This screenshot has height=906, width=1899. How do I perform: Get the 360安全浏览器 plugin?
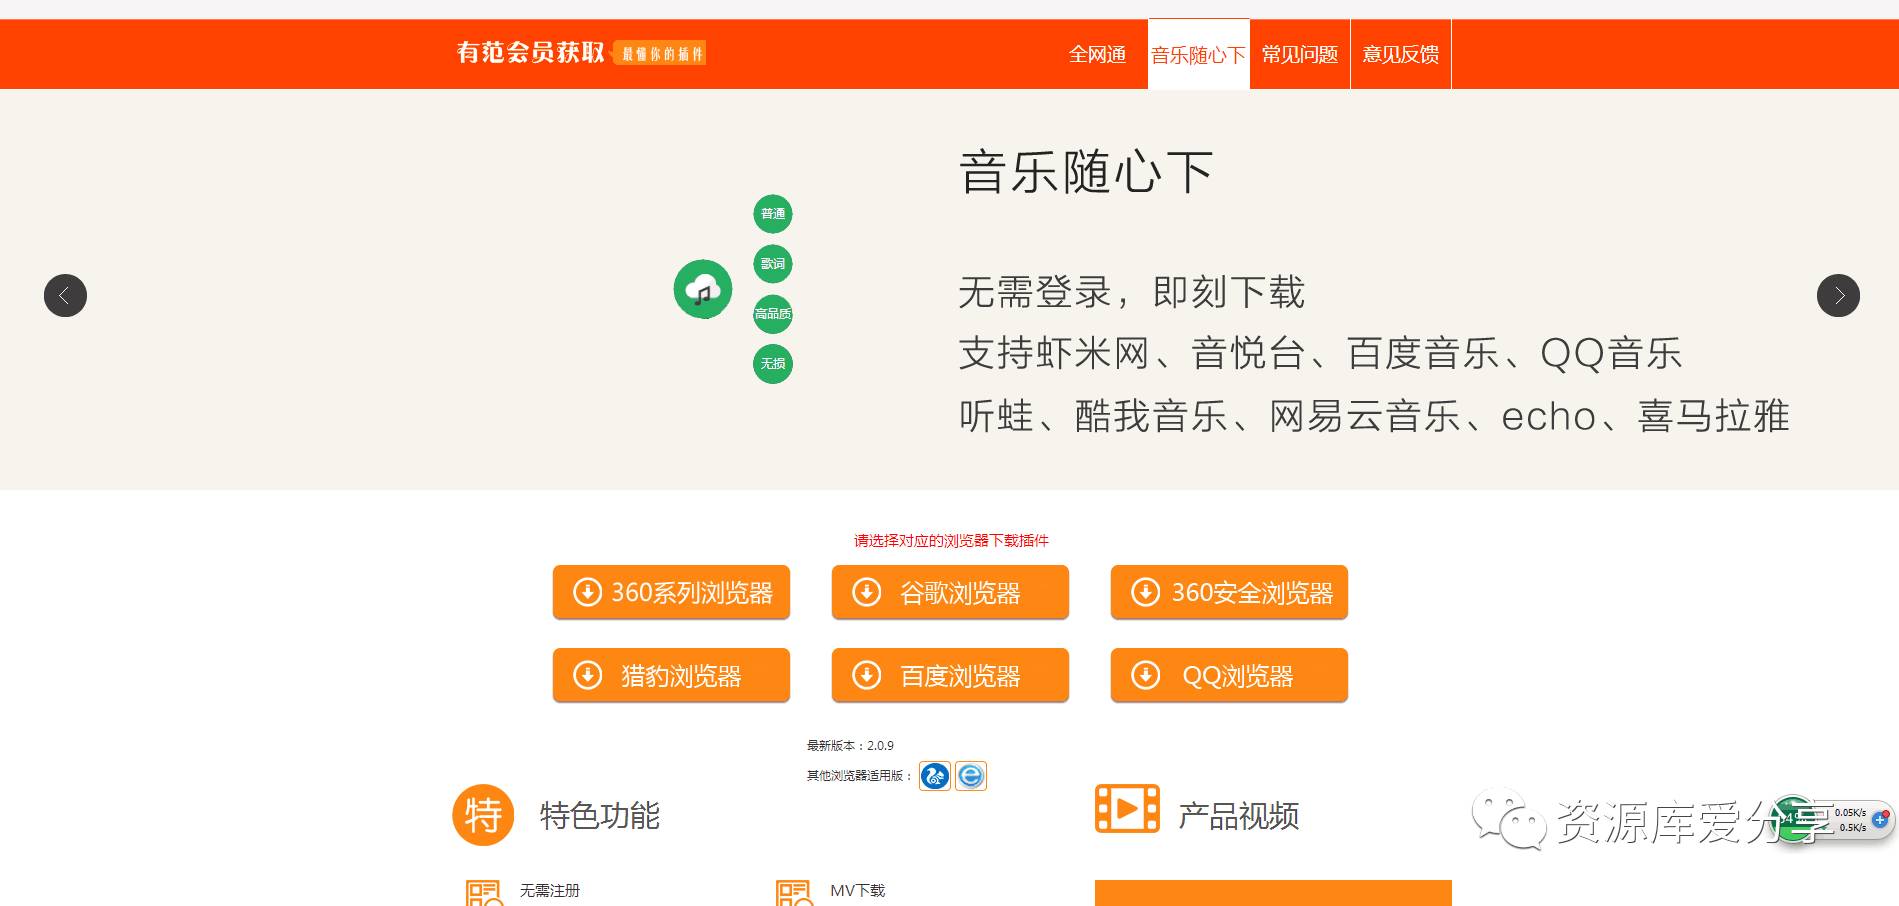click(x=1229, y=592)
